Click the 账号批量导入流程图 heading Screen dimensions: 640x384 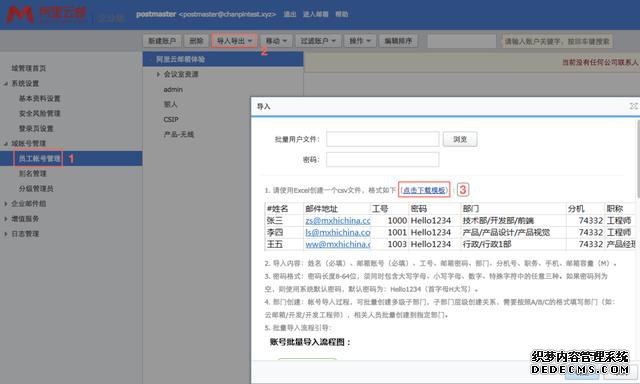pos(310,342)
